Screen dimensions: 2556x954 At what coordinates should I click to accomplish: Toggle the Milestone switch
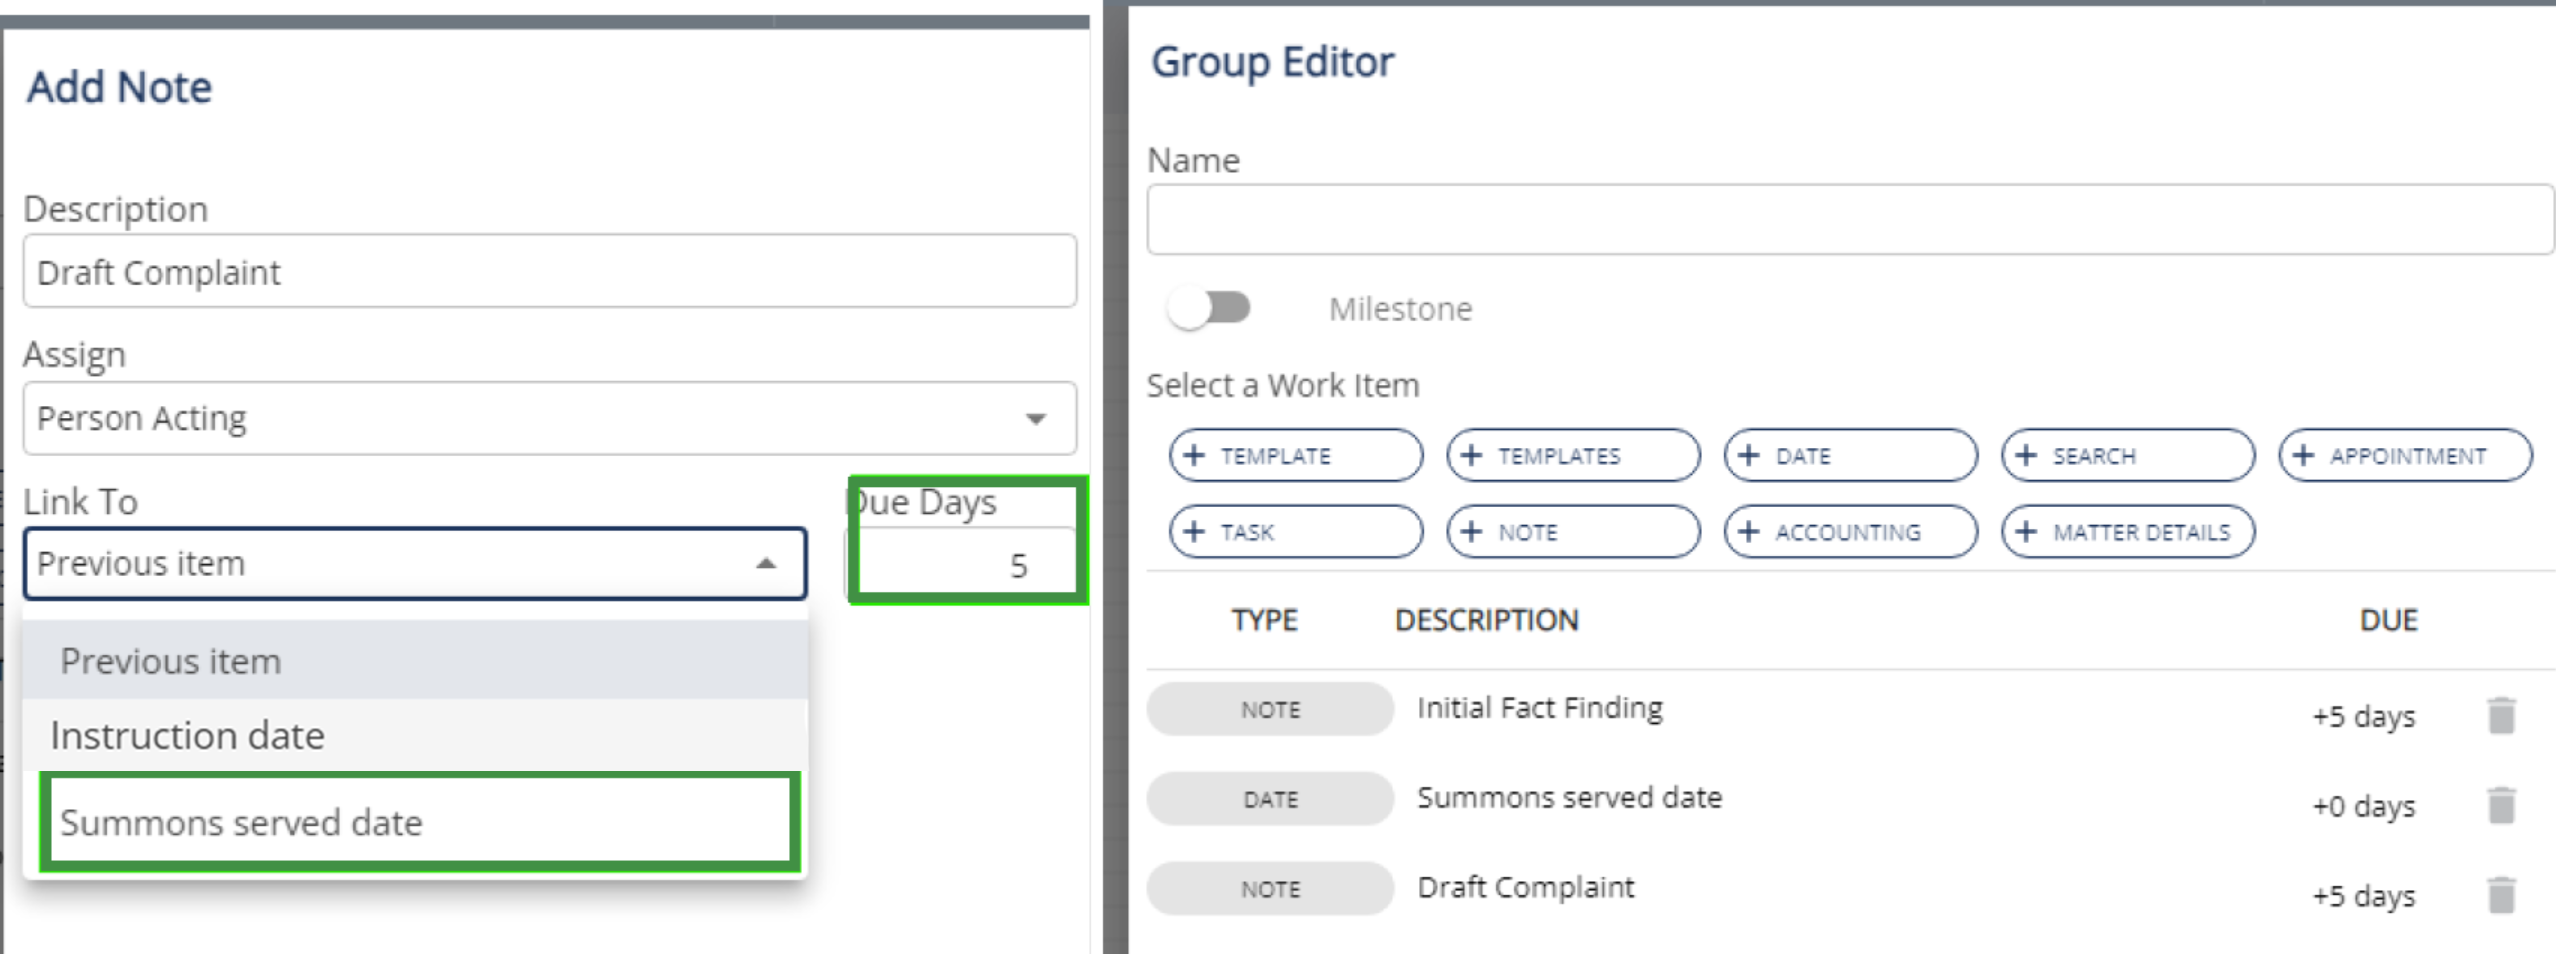[1209, 308]
